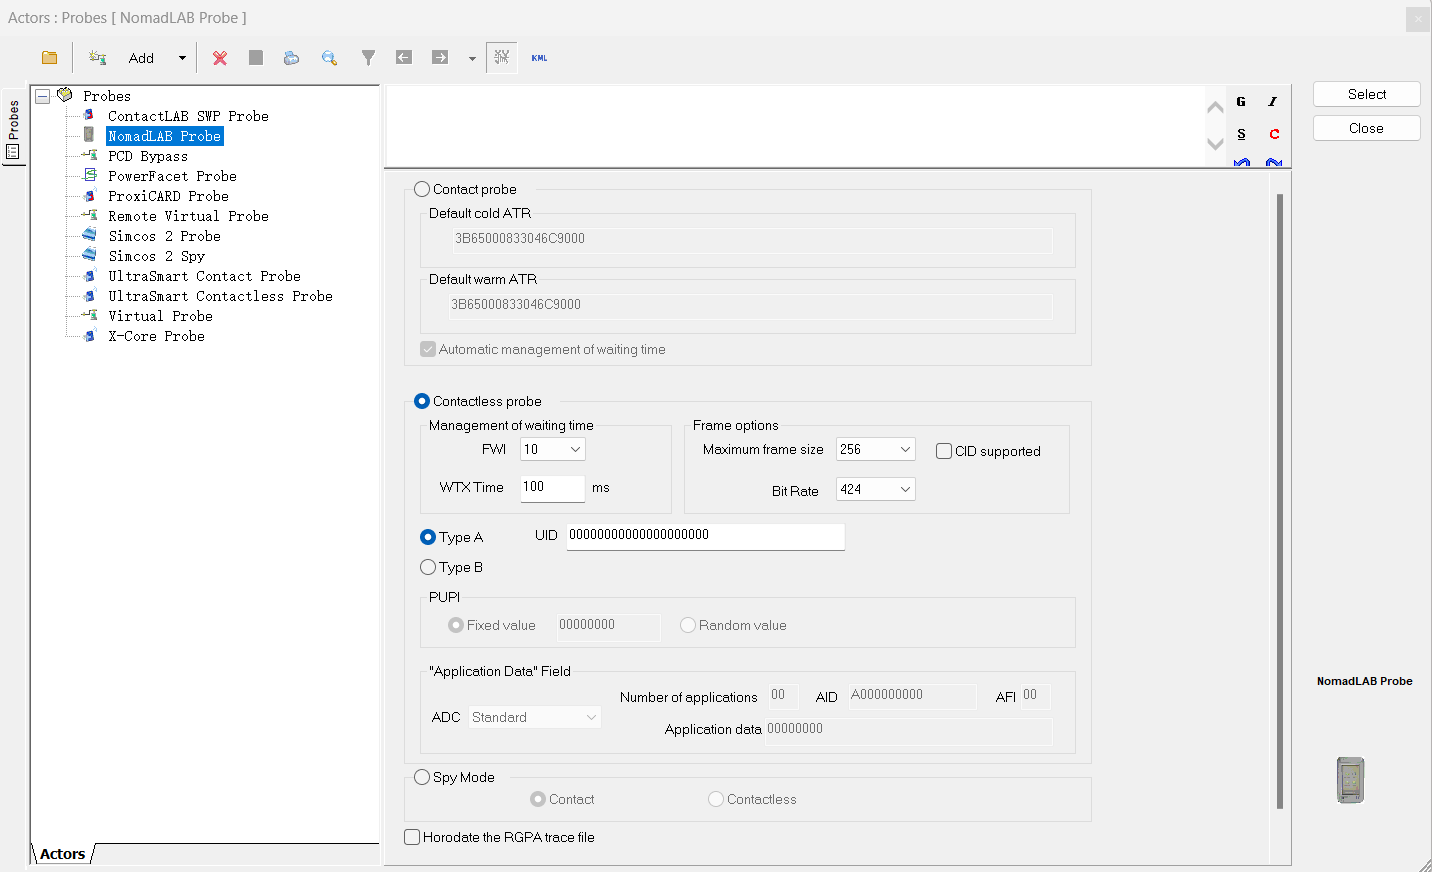Click the ProxiCARD Probe tree icon
Screen dimensions: 1432x872
(90, 196)
